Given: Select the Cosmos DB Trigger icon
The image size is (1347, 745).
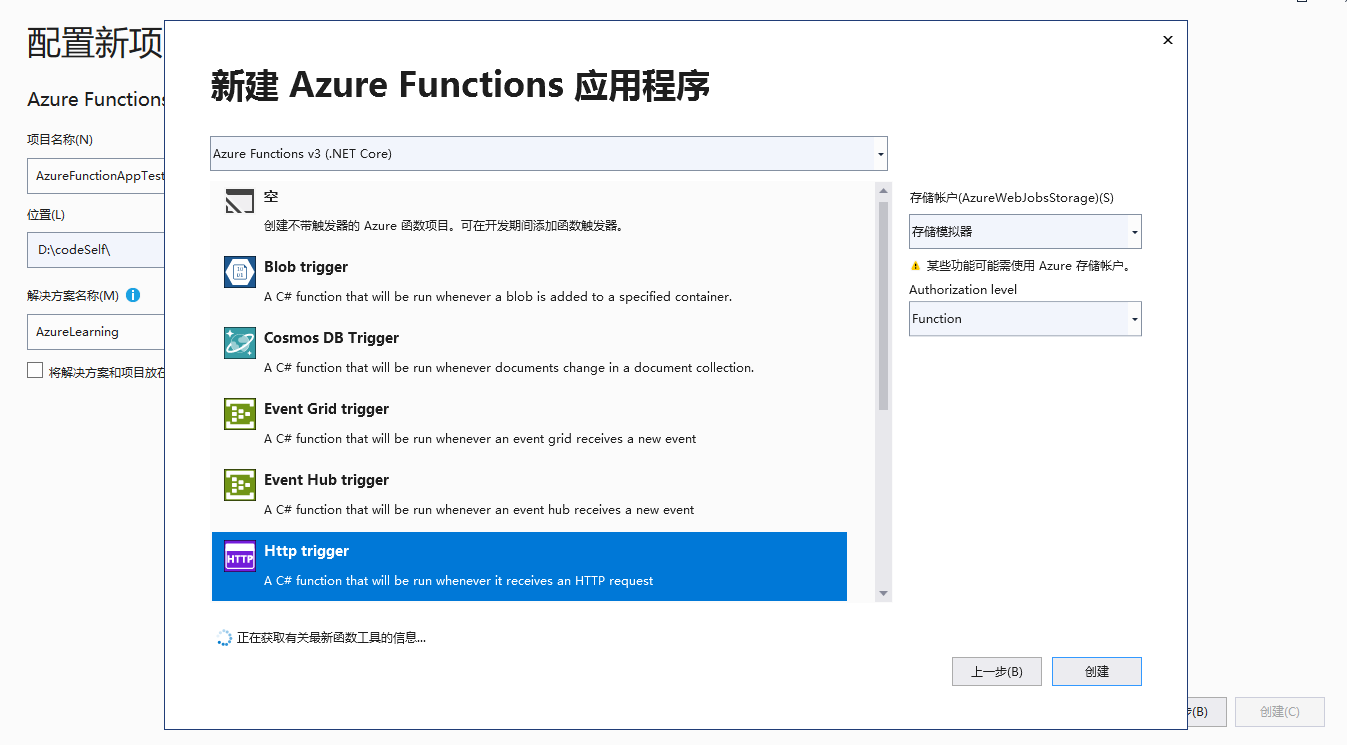Looking at the screenshot, I should click(x=239, y=343).
